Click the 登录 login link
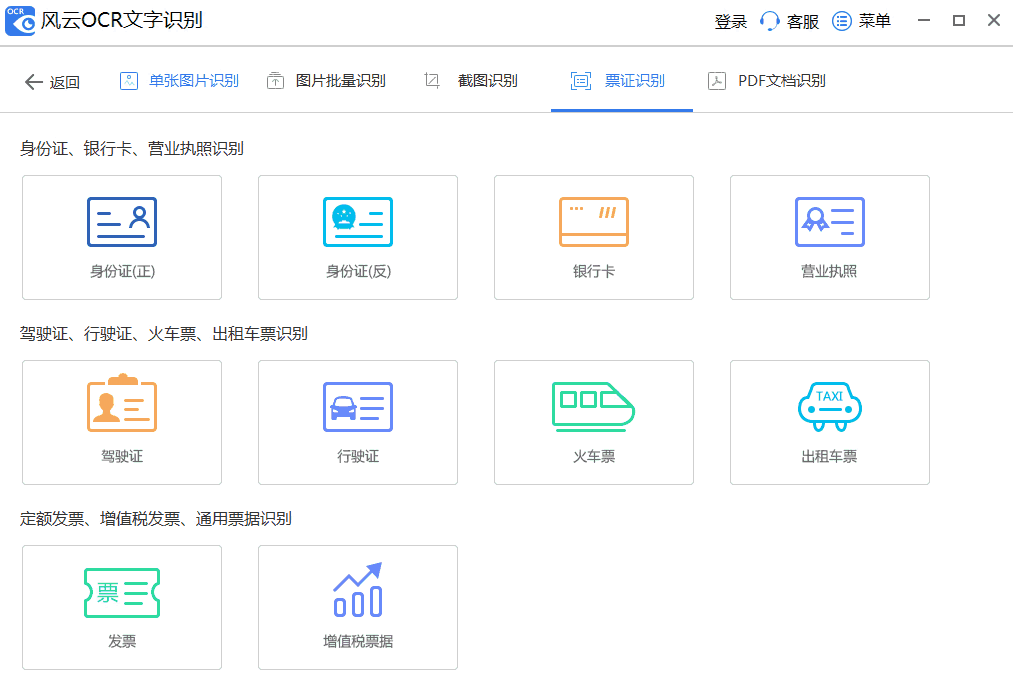Viewport: 1013px width, 688px height. coord(731,20)
